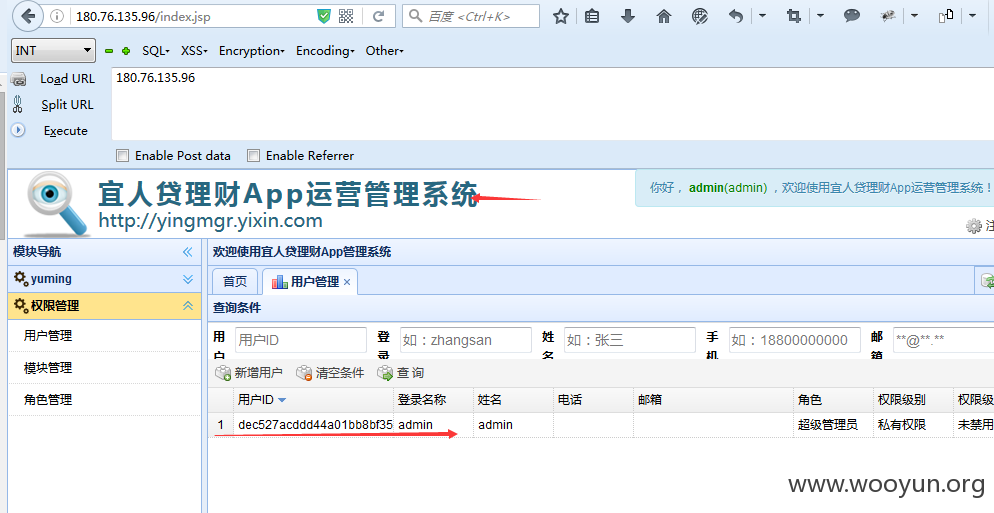This screenshot has width=994, height=513.
Task: Open dropdown next to the undo icon
Action: point(763,15)
